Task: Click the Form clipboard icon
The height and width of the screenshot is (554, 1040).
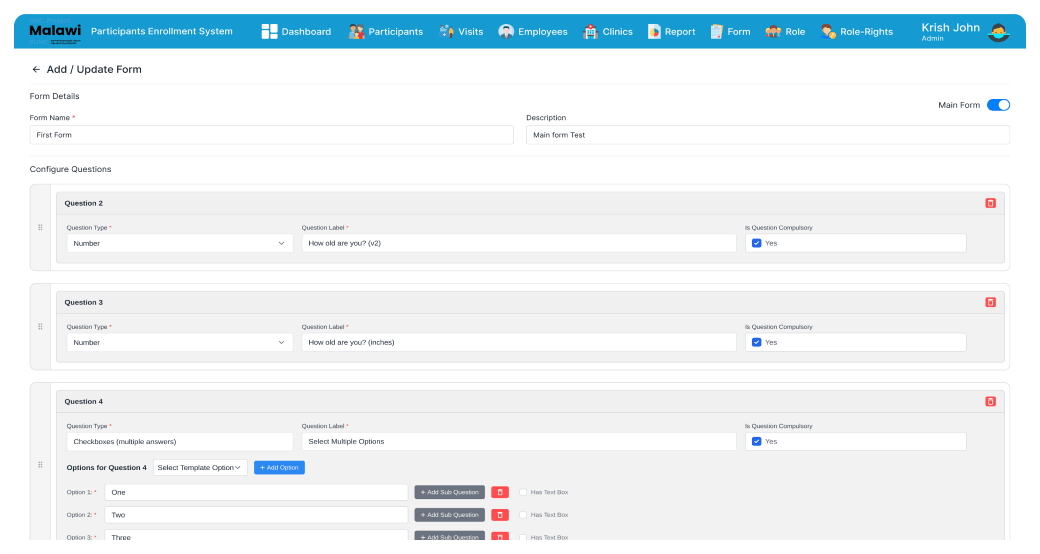Action: (x=716, y=31)
